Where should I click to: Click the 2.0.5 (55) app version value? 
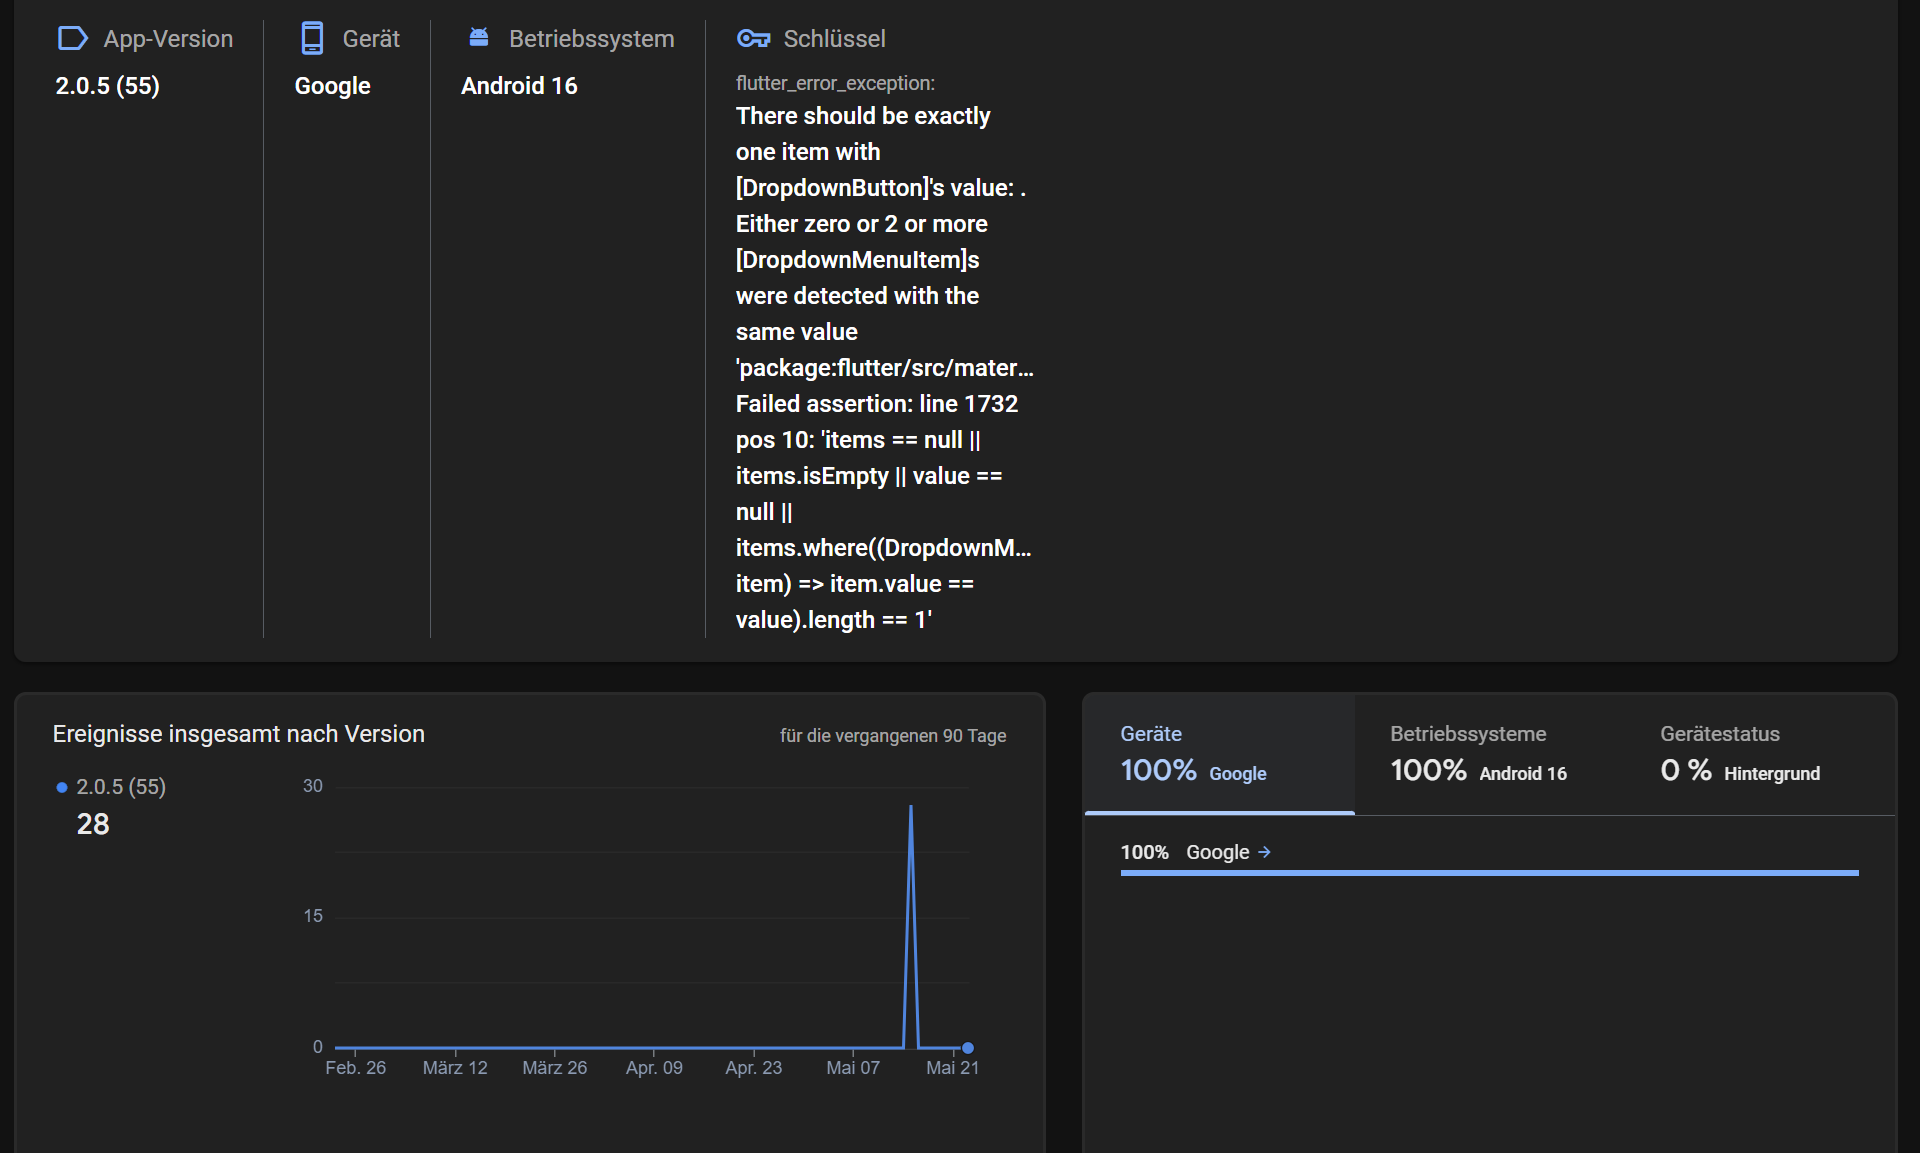107,86
